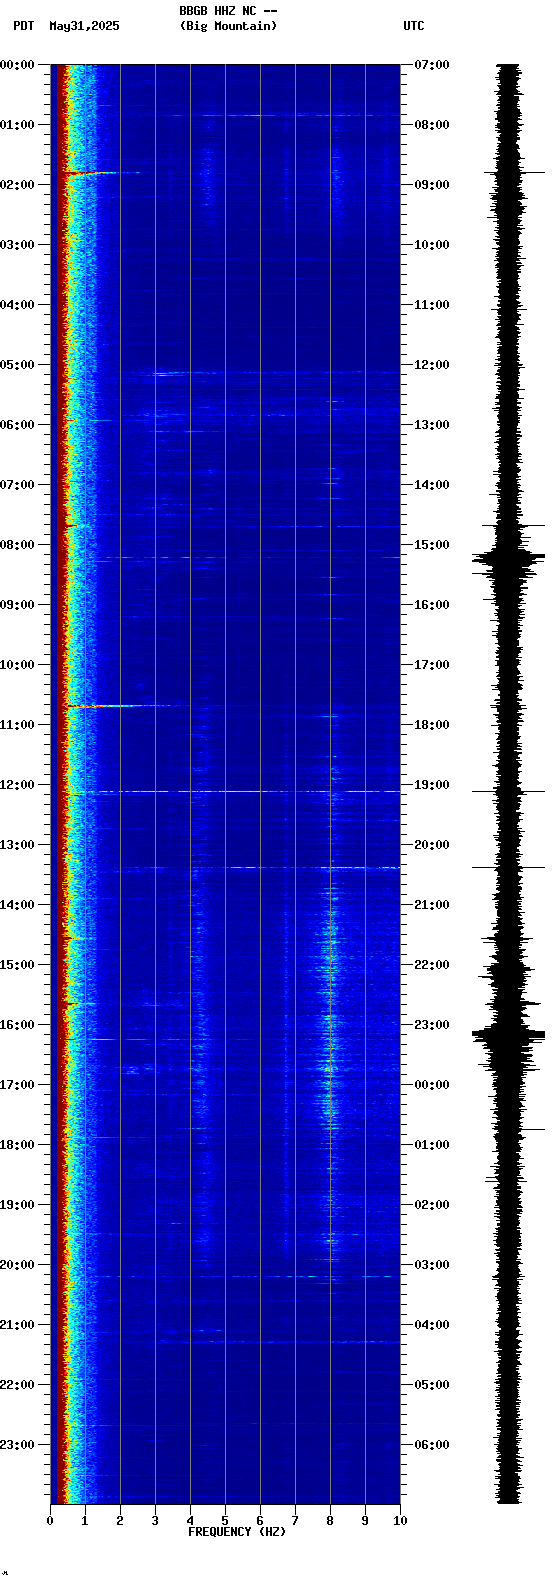Click the 08:00 PDT label on the left axis
The height and width of the screenshot is (1584, 552).
[x=17, y=545]
